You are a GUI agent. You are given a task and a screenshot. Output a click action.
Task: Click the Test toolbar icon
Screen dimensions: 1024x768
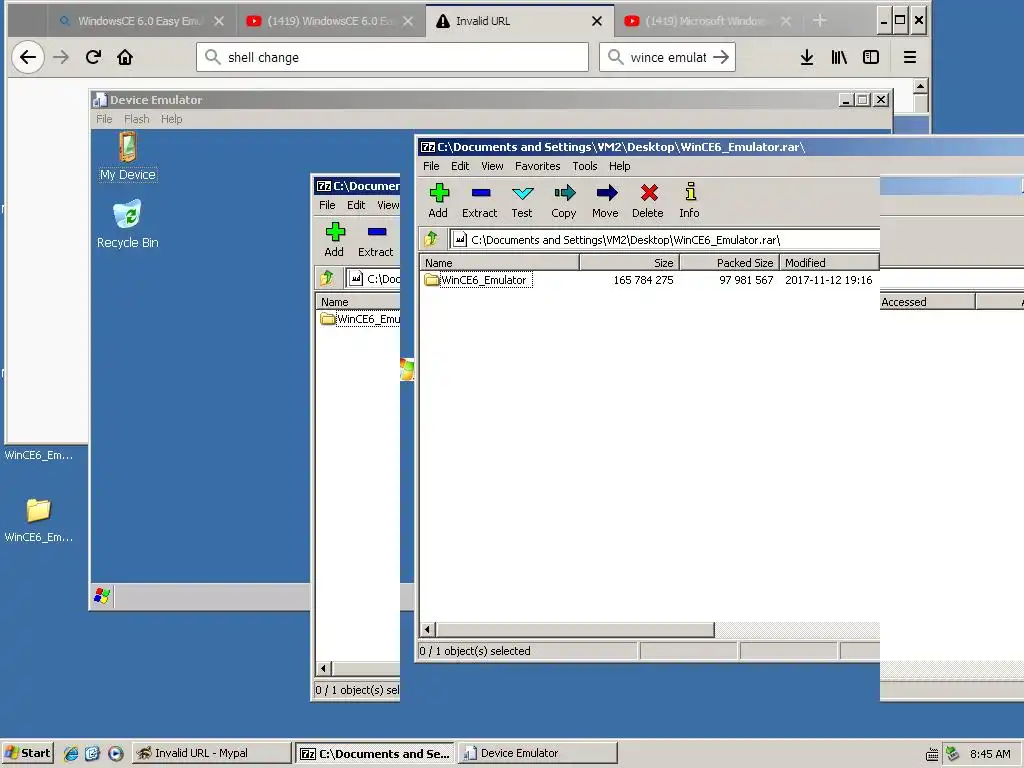[522, 200]
